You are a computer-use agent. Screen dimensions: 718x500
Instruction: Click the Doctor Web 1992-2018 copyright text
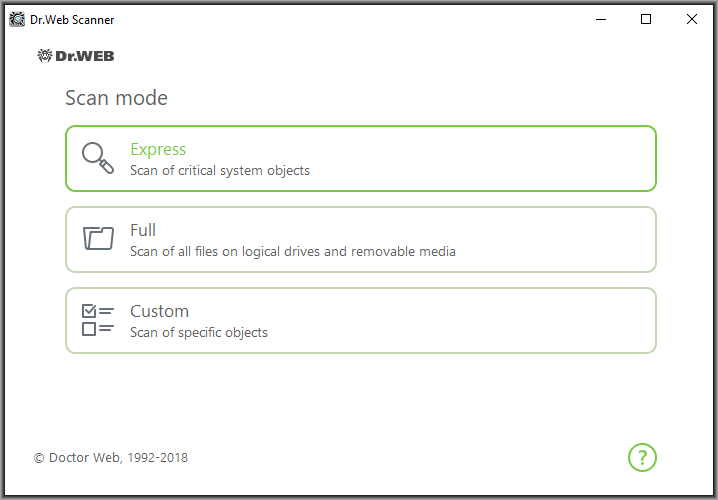point(110,457)
